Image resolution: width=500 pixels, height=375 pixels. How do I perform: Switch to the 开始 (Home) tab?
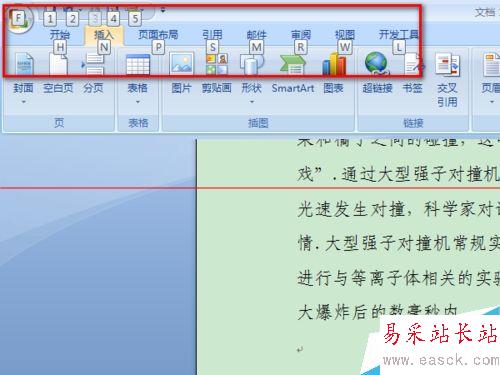point(60,35)
